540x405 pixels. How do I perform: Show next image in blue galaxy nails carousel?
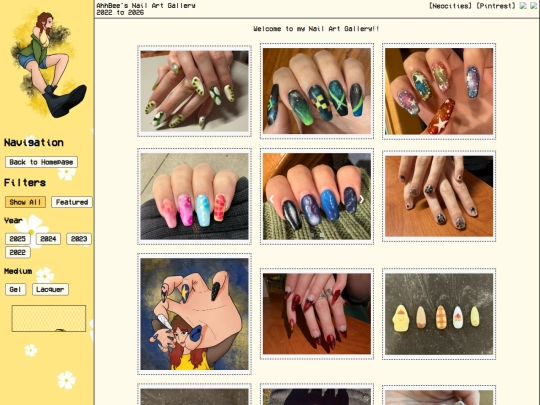pyautogui.click(x=362, y=199)
